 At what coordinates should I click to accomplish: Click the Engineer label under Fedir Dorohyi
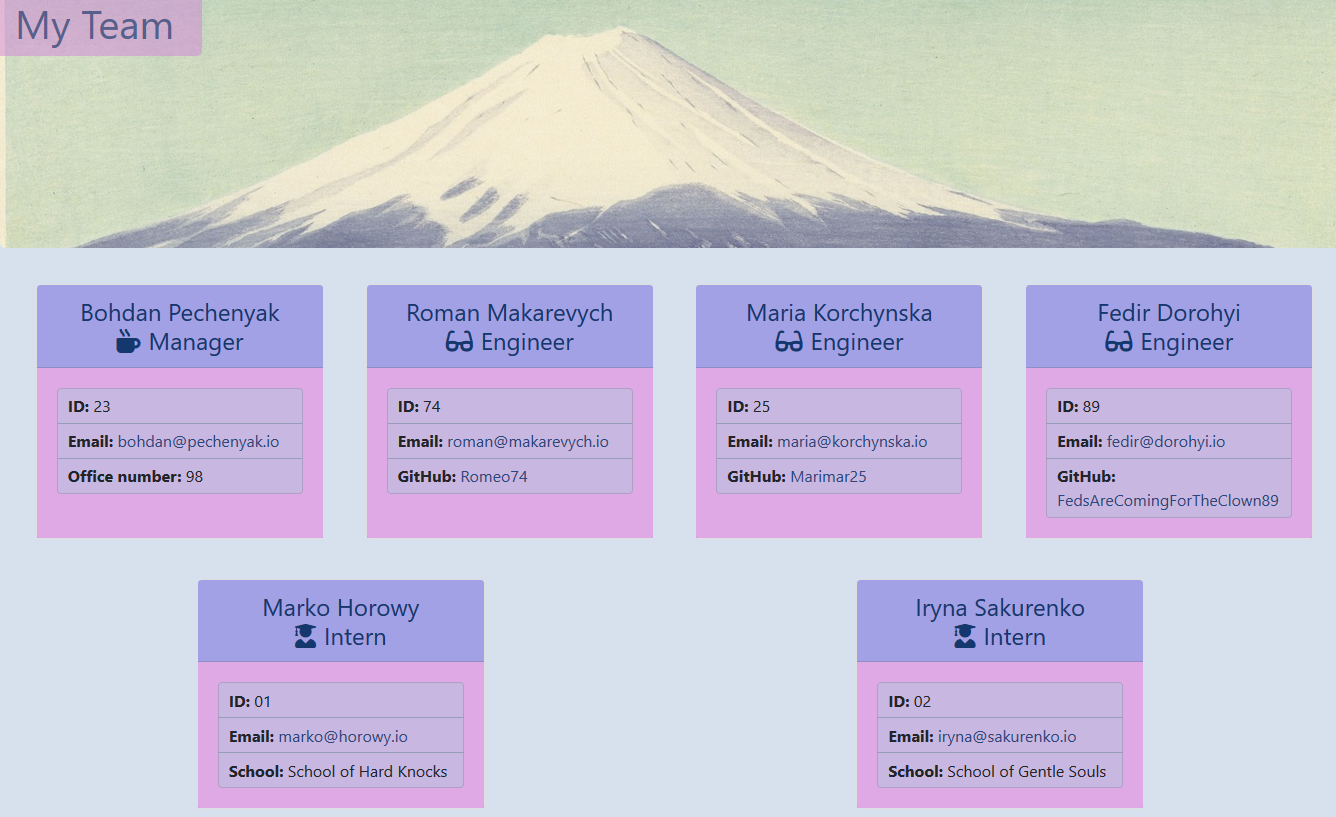click(x=1187, y=342)
